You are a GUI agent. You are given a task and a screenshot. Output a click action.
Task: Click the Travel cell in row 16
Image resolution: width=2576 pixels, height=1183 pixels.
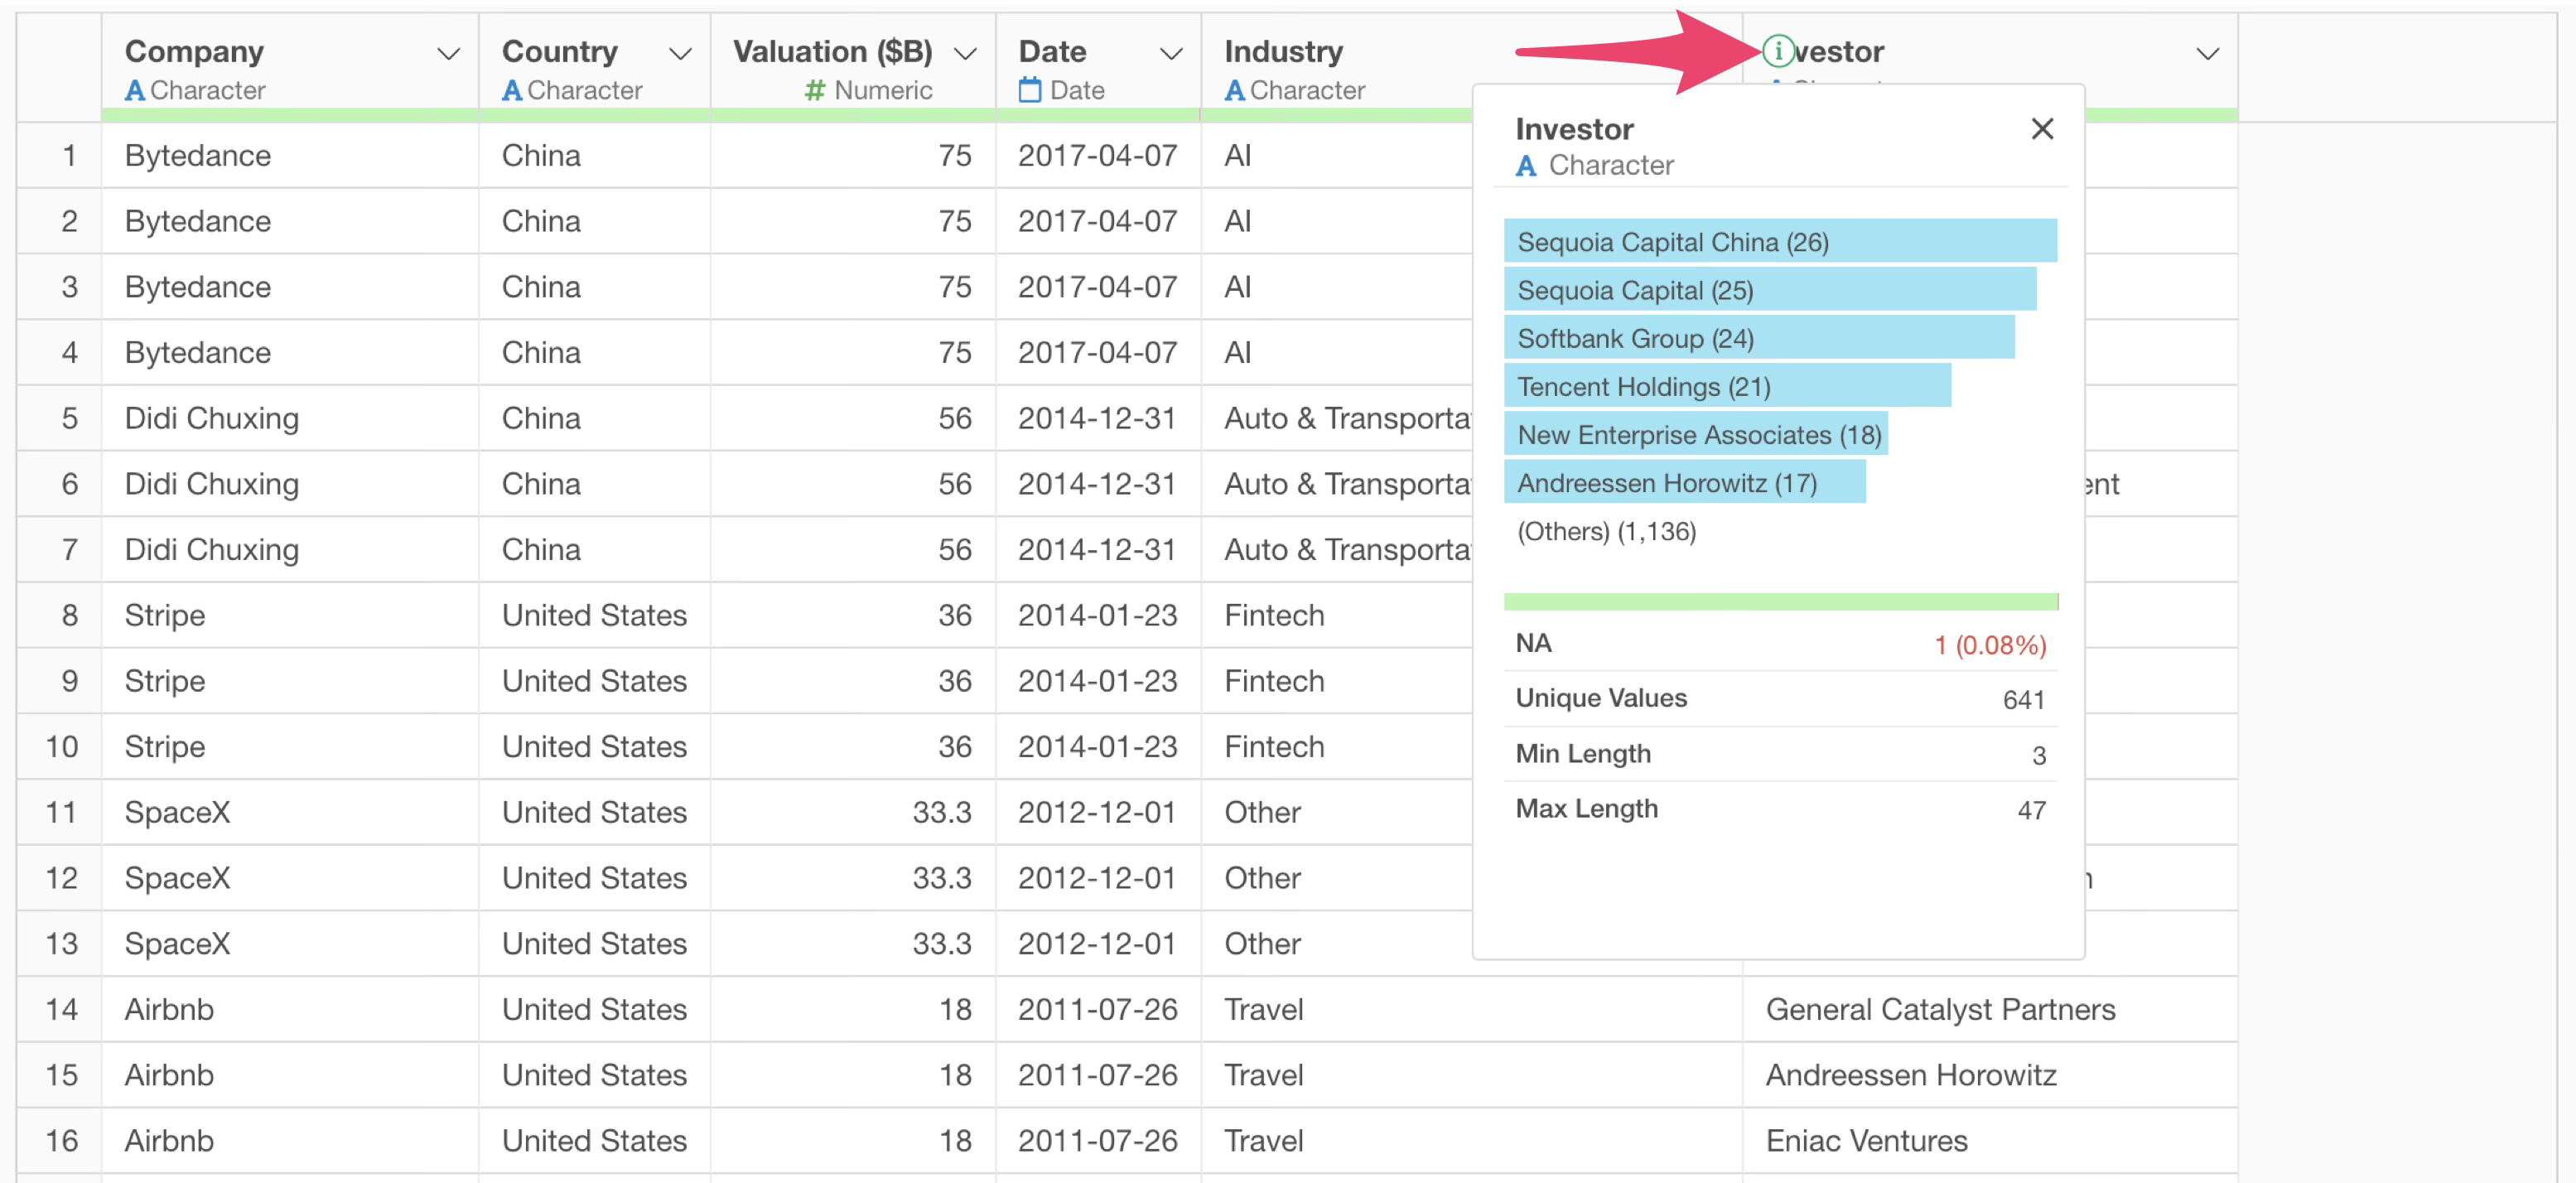(x=1471, y=1140)
